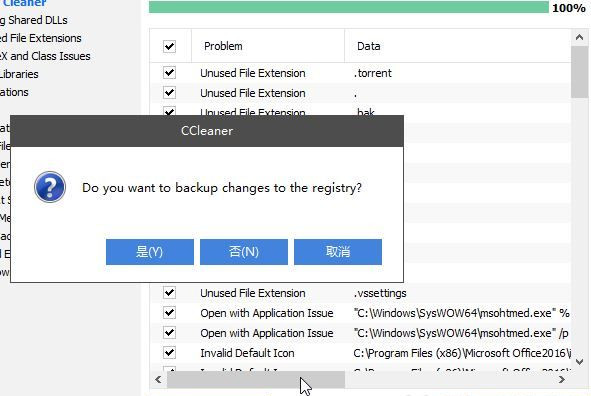Click the 是(Y) button to backup registry
The image size is (591, 396).
(150, 252)
